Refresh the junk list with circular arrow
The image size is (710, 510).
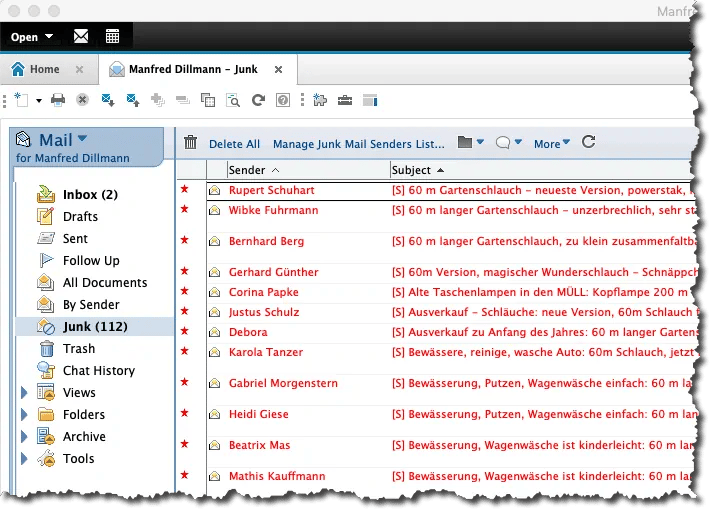click(x=588, y=143)
